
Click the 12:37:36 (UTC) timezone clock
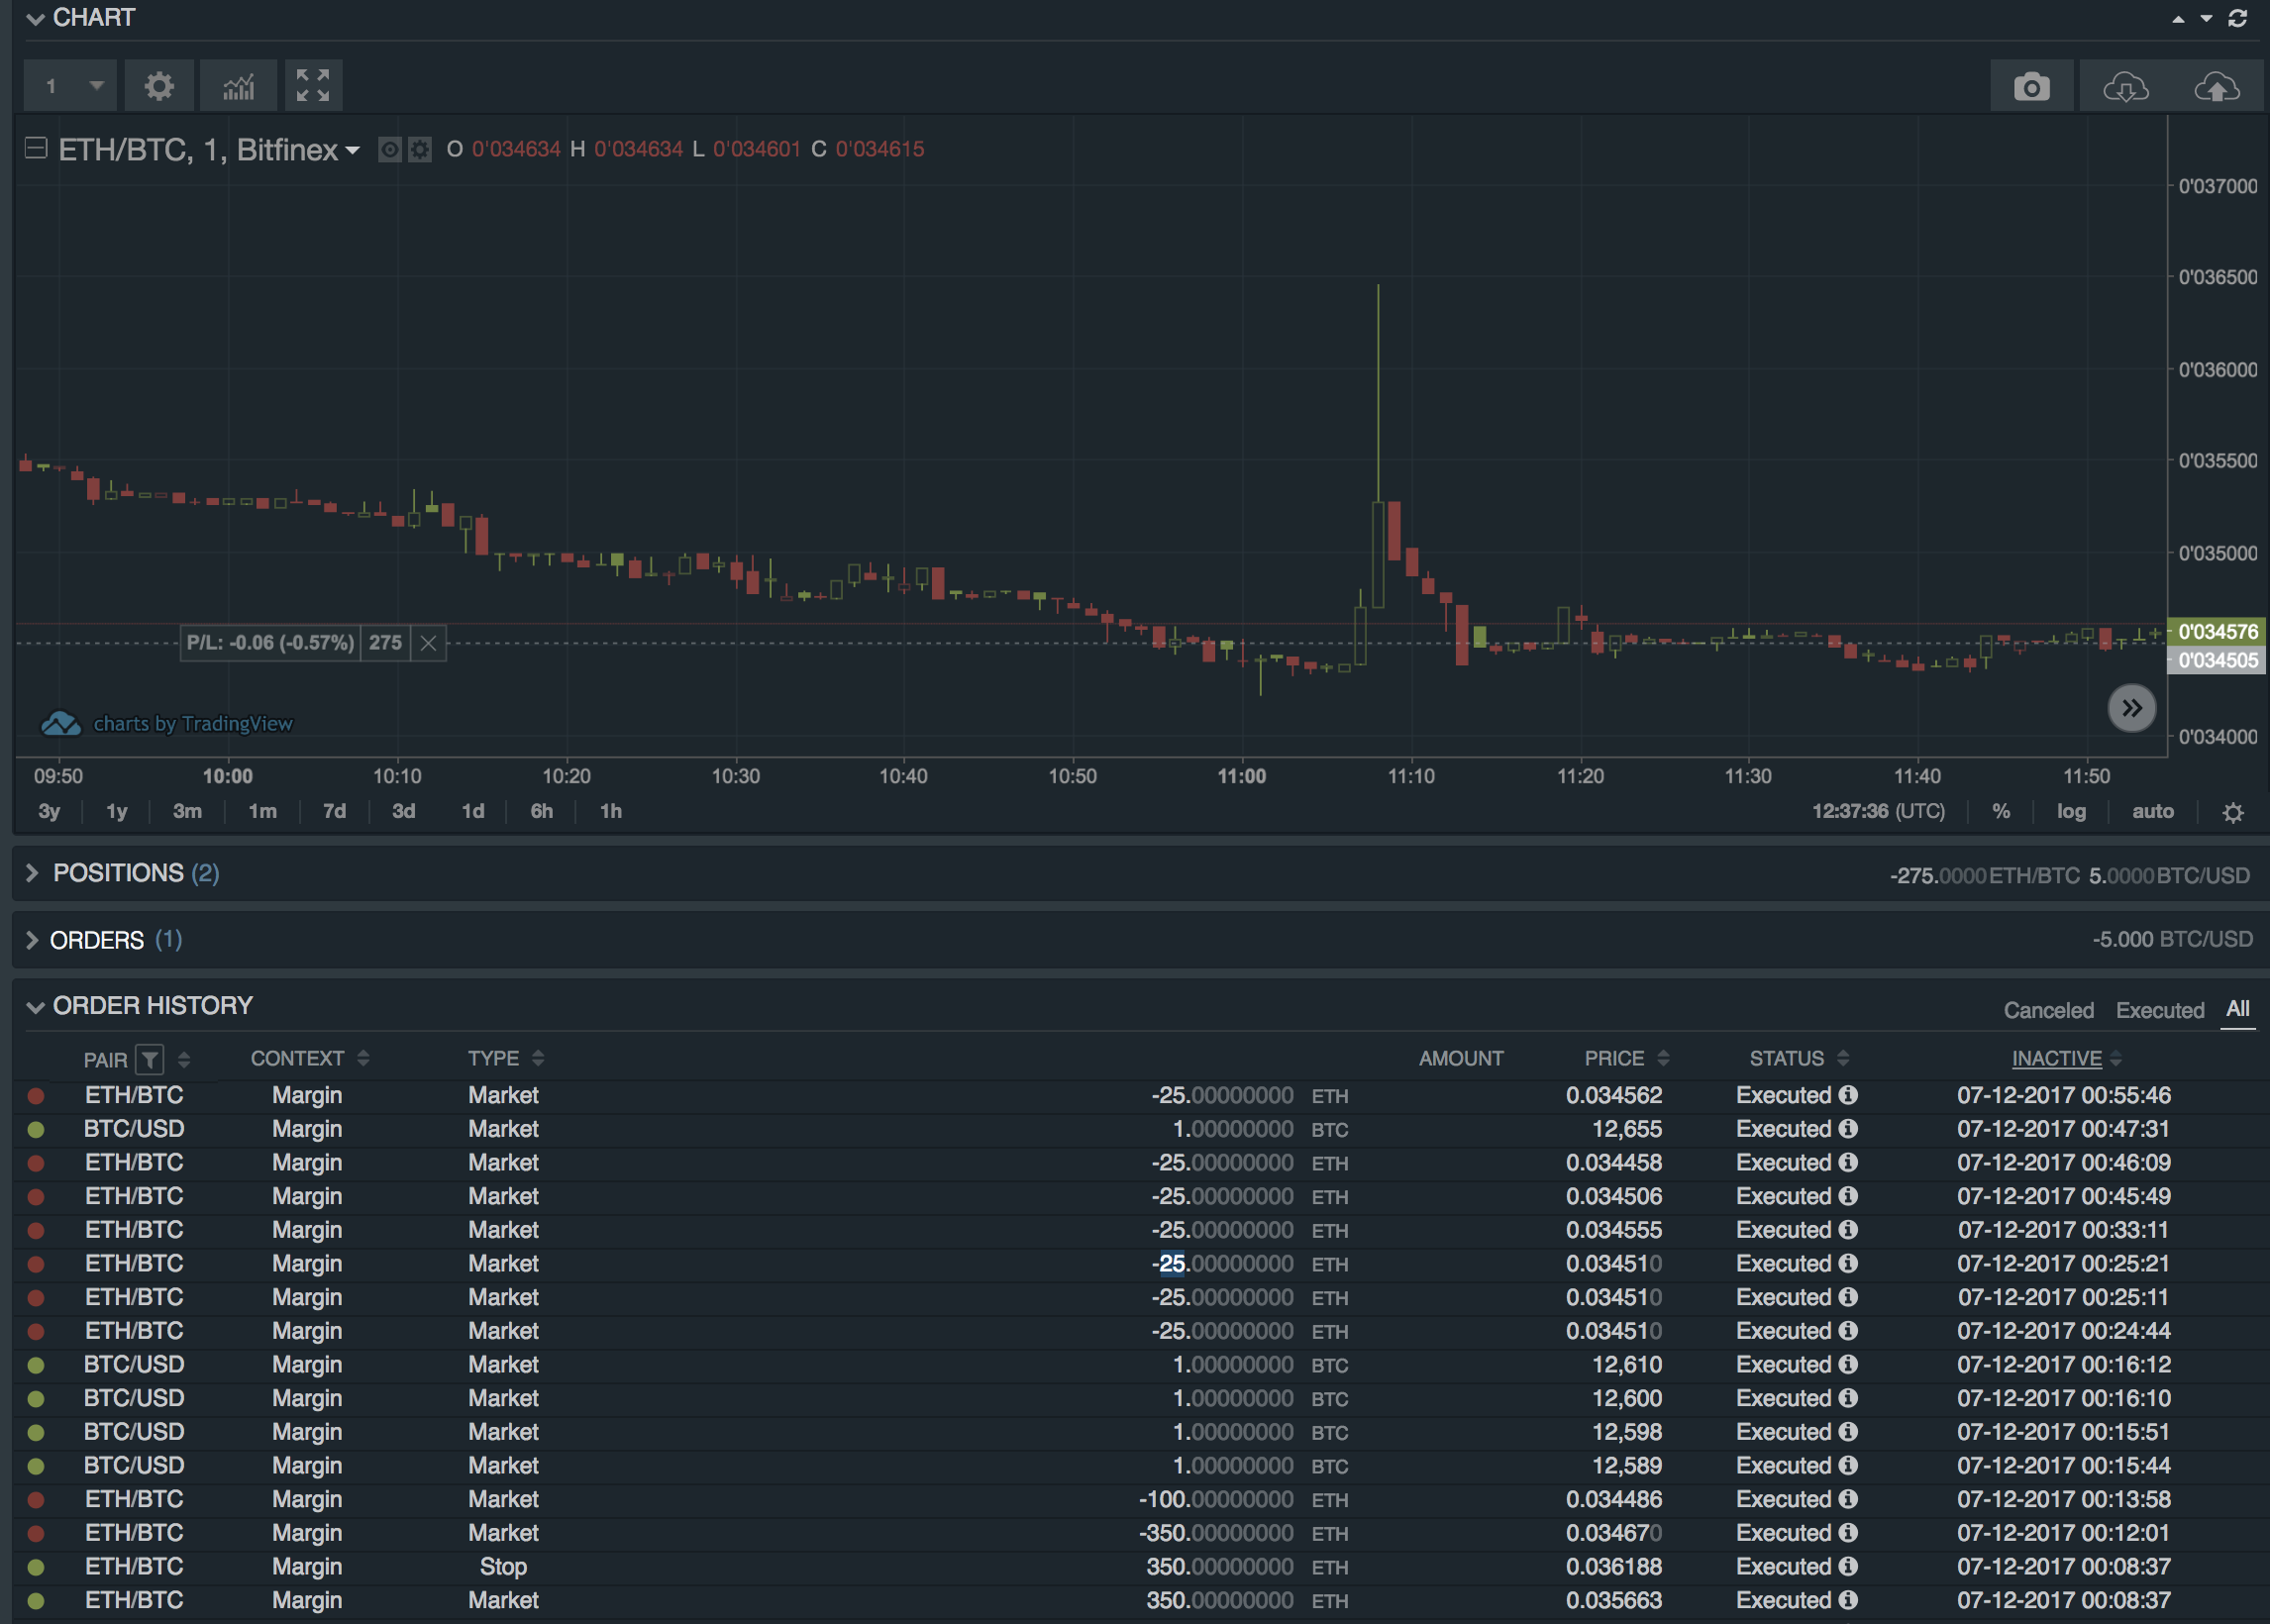point(1878,812)
